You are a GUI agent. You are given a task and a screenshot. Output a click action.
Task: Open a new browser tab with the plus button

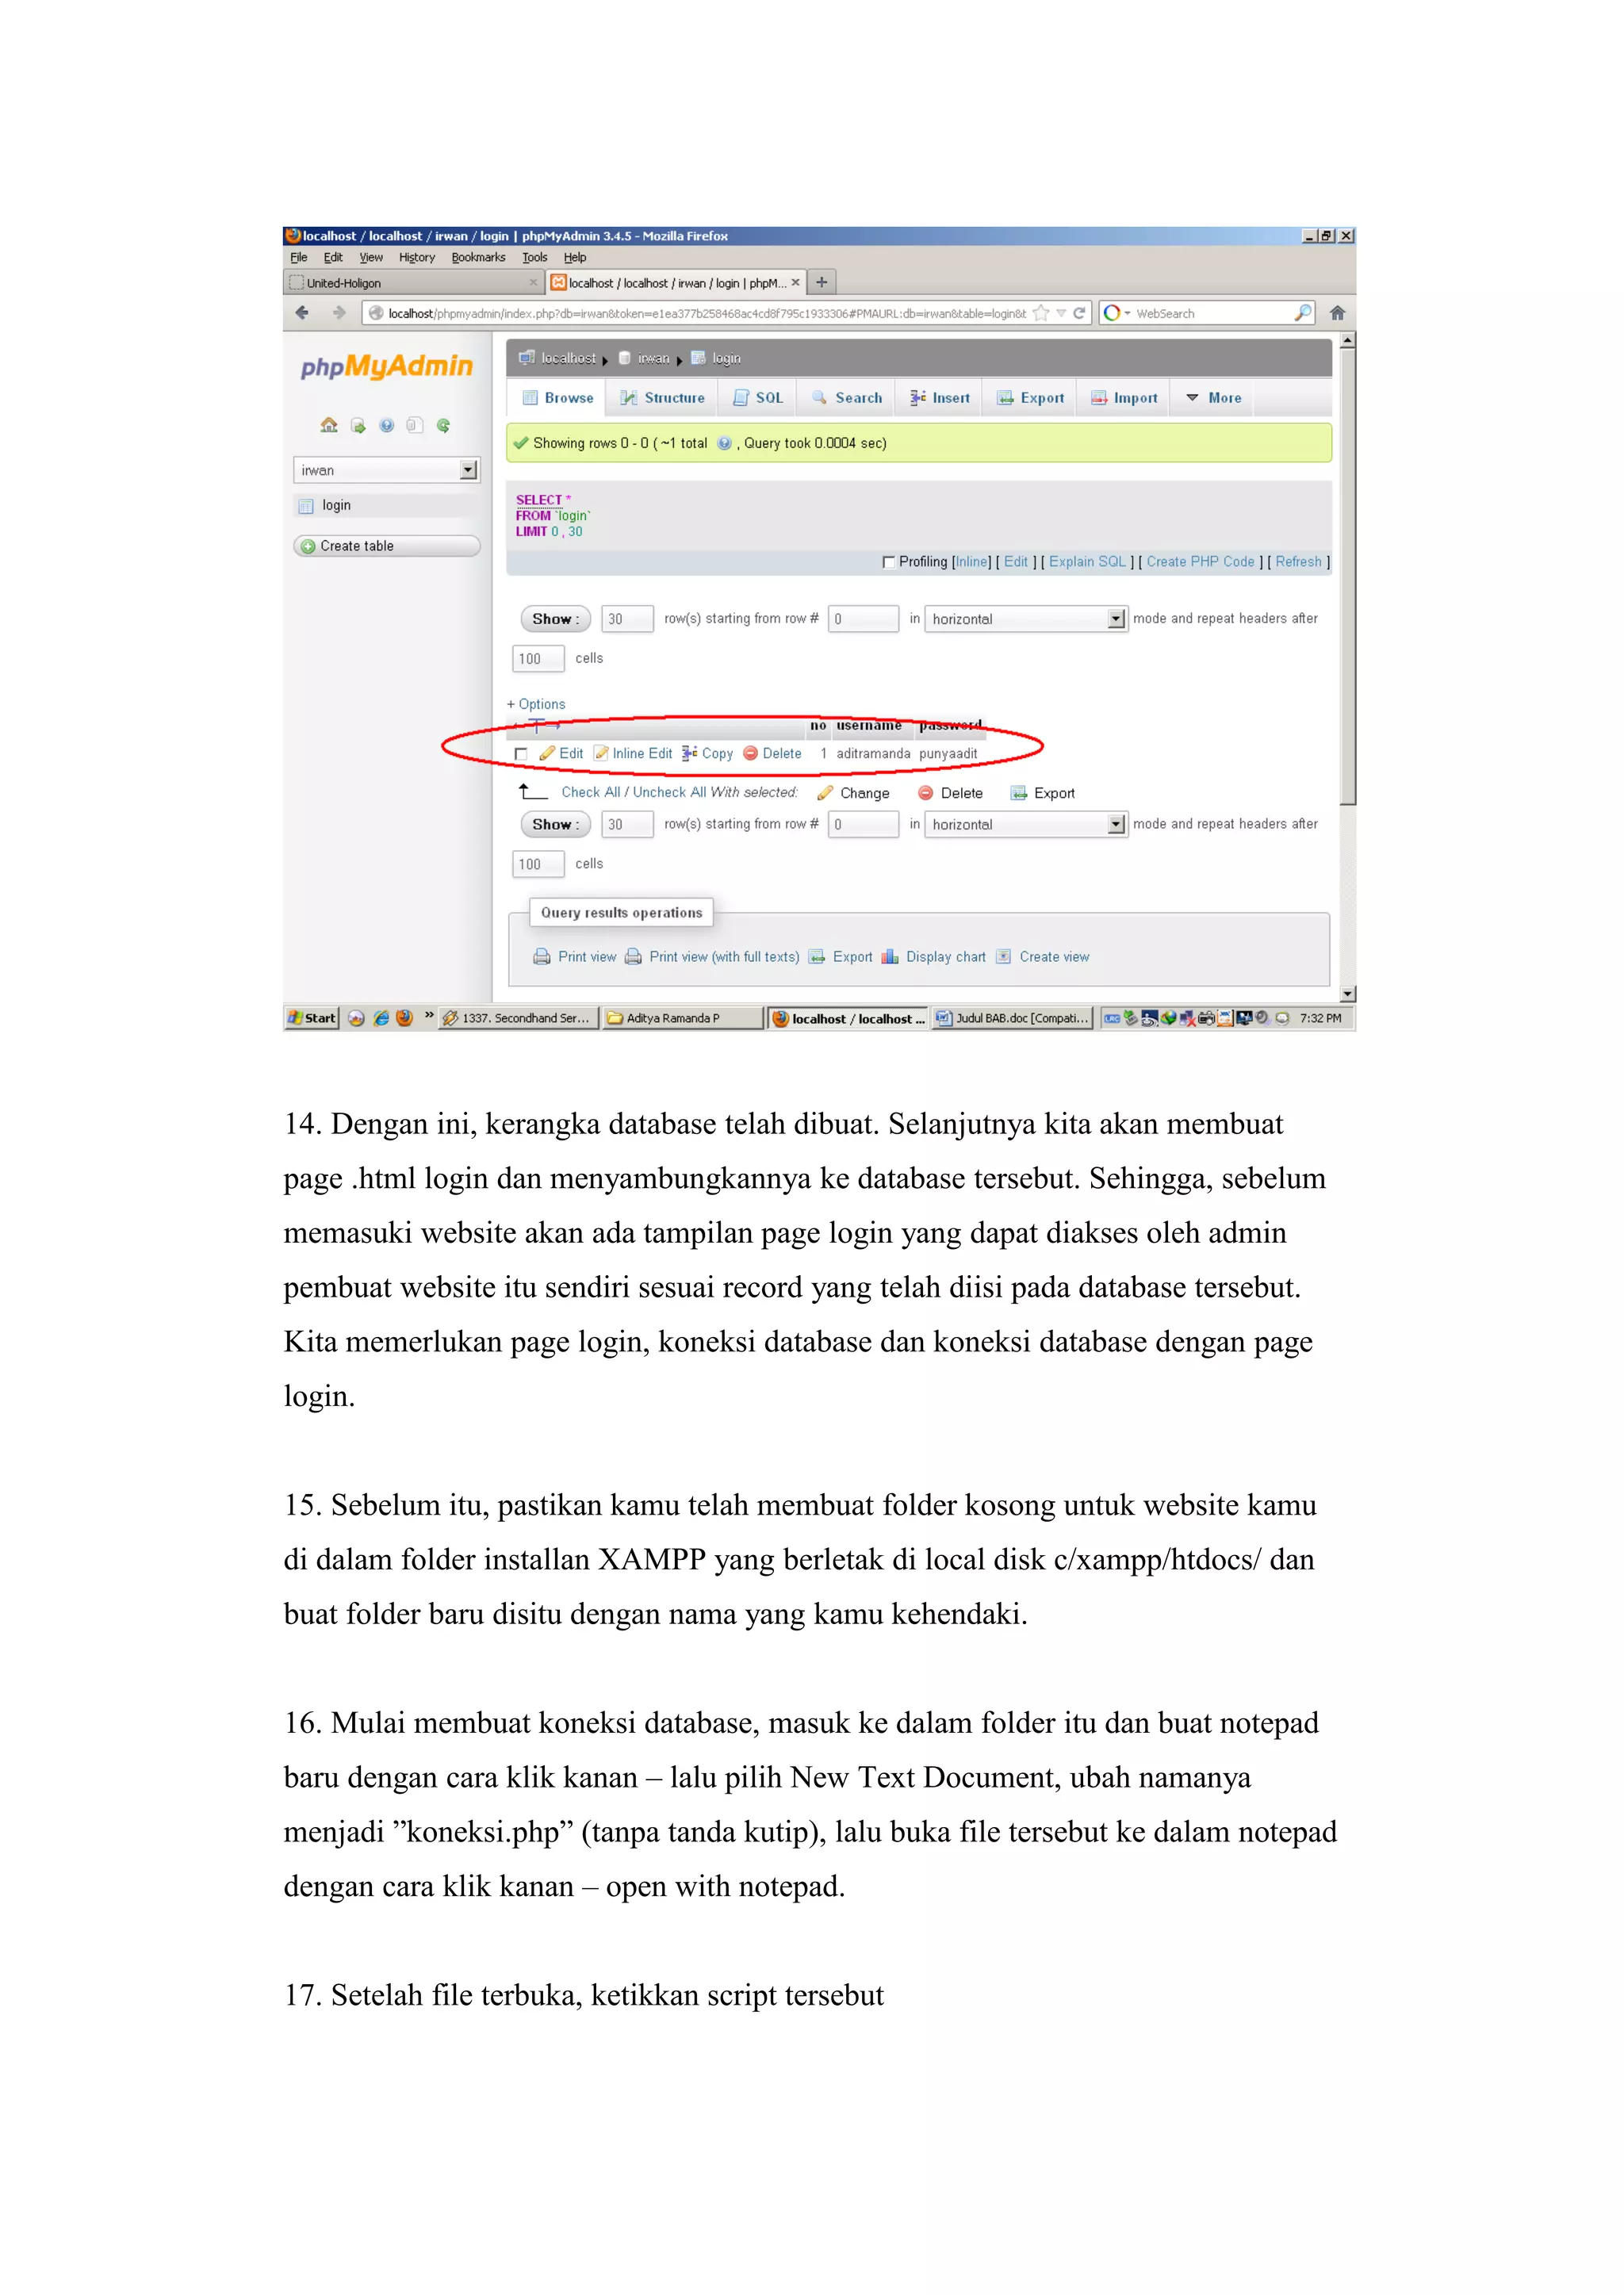[x=821, y=282]
